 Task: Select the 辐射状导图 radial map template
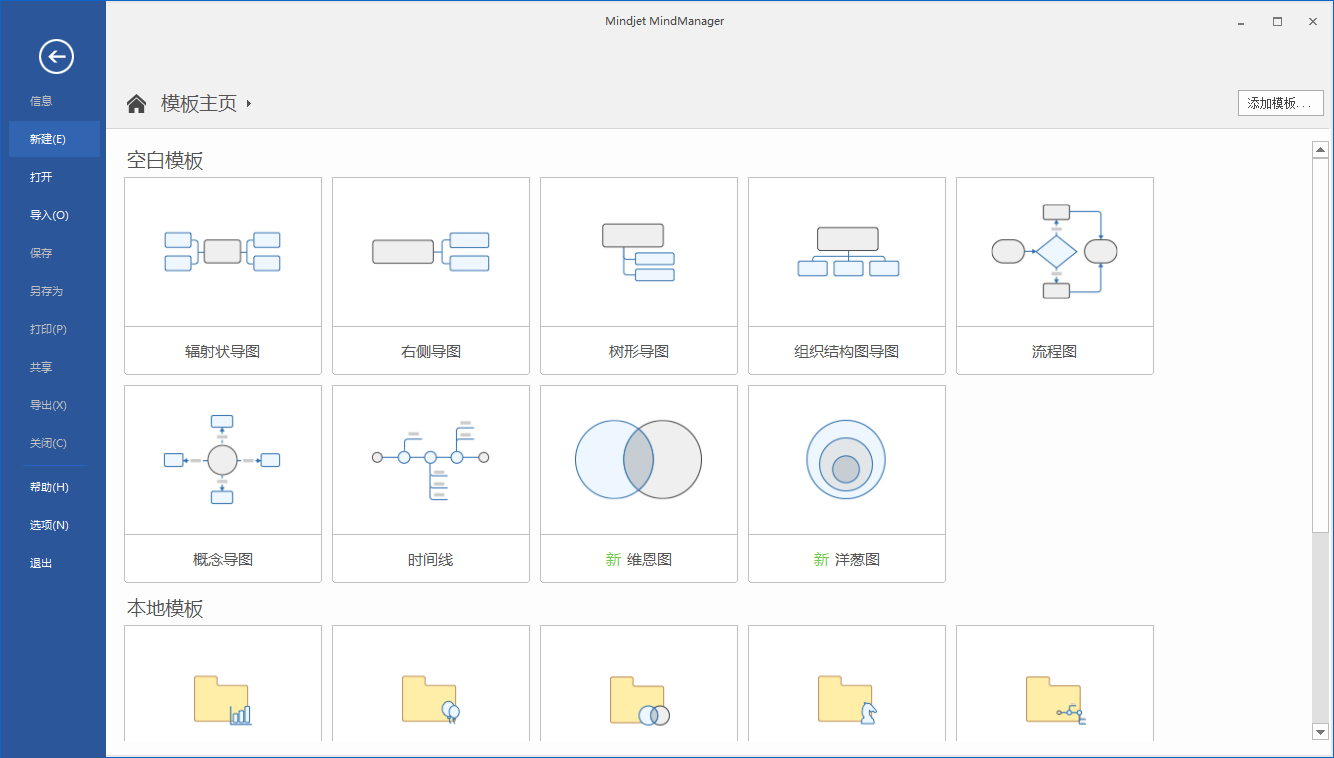click(223, 275)
